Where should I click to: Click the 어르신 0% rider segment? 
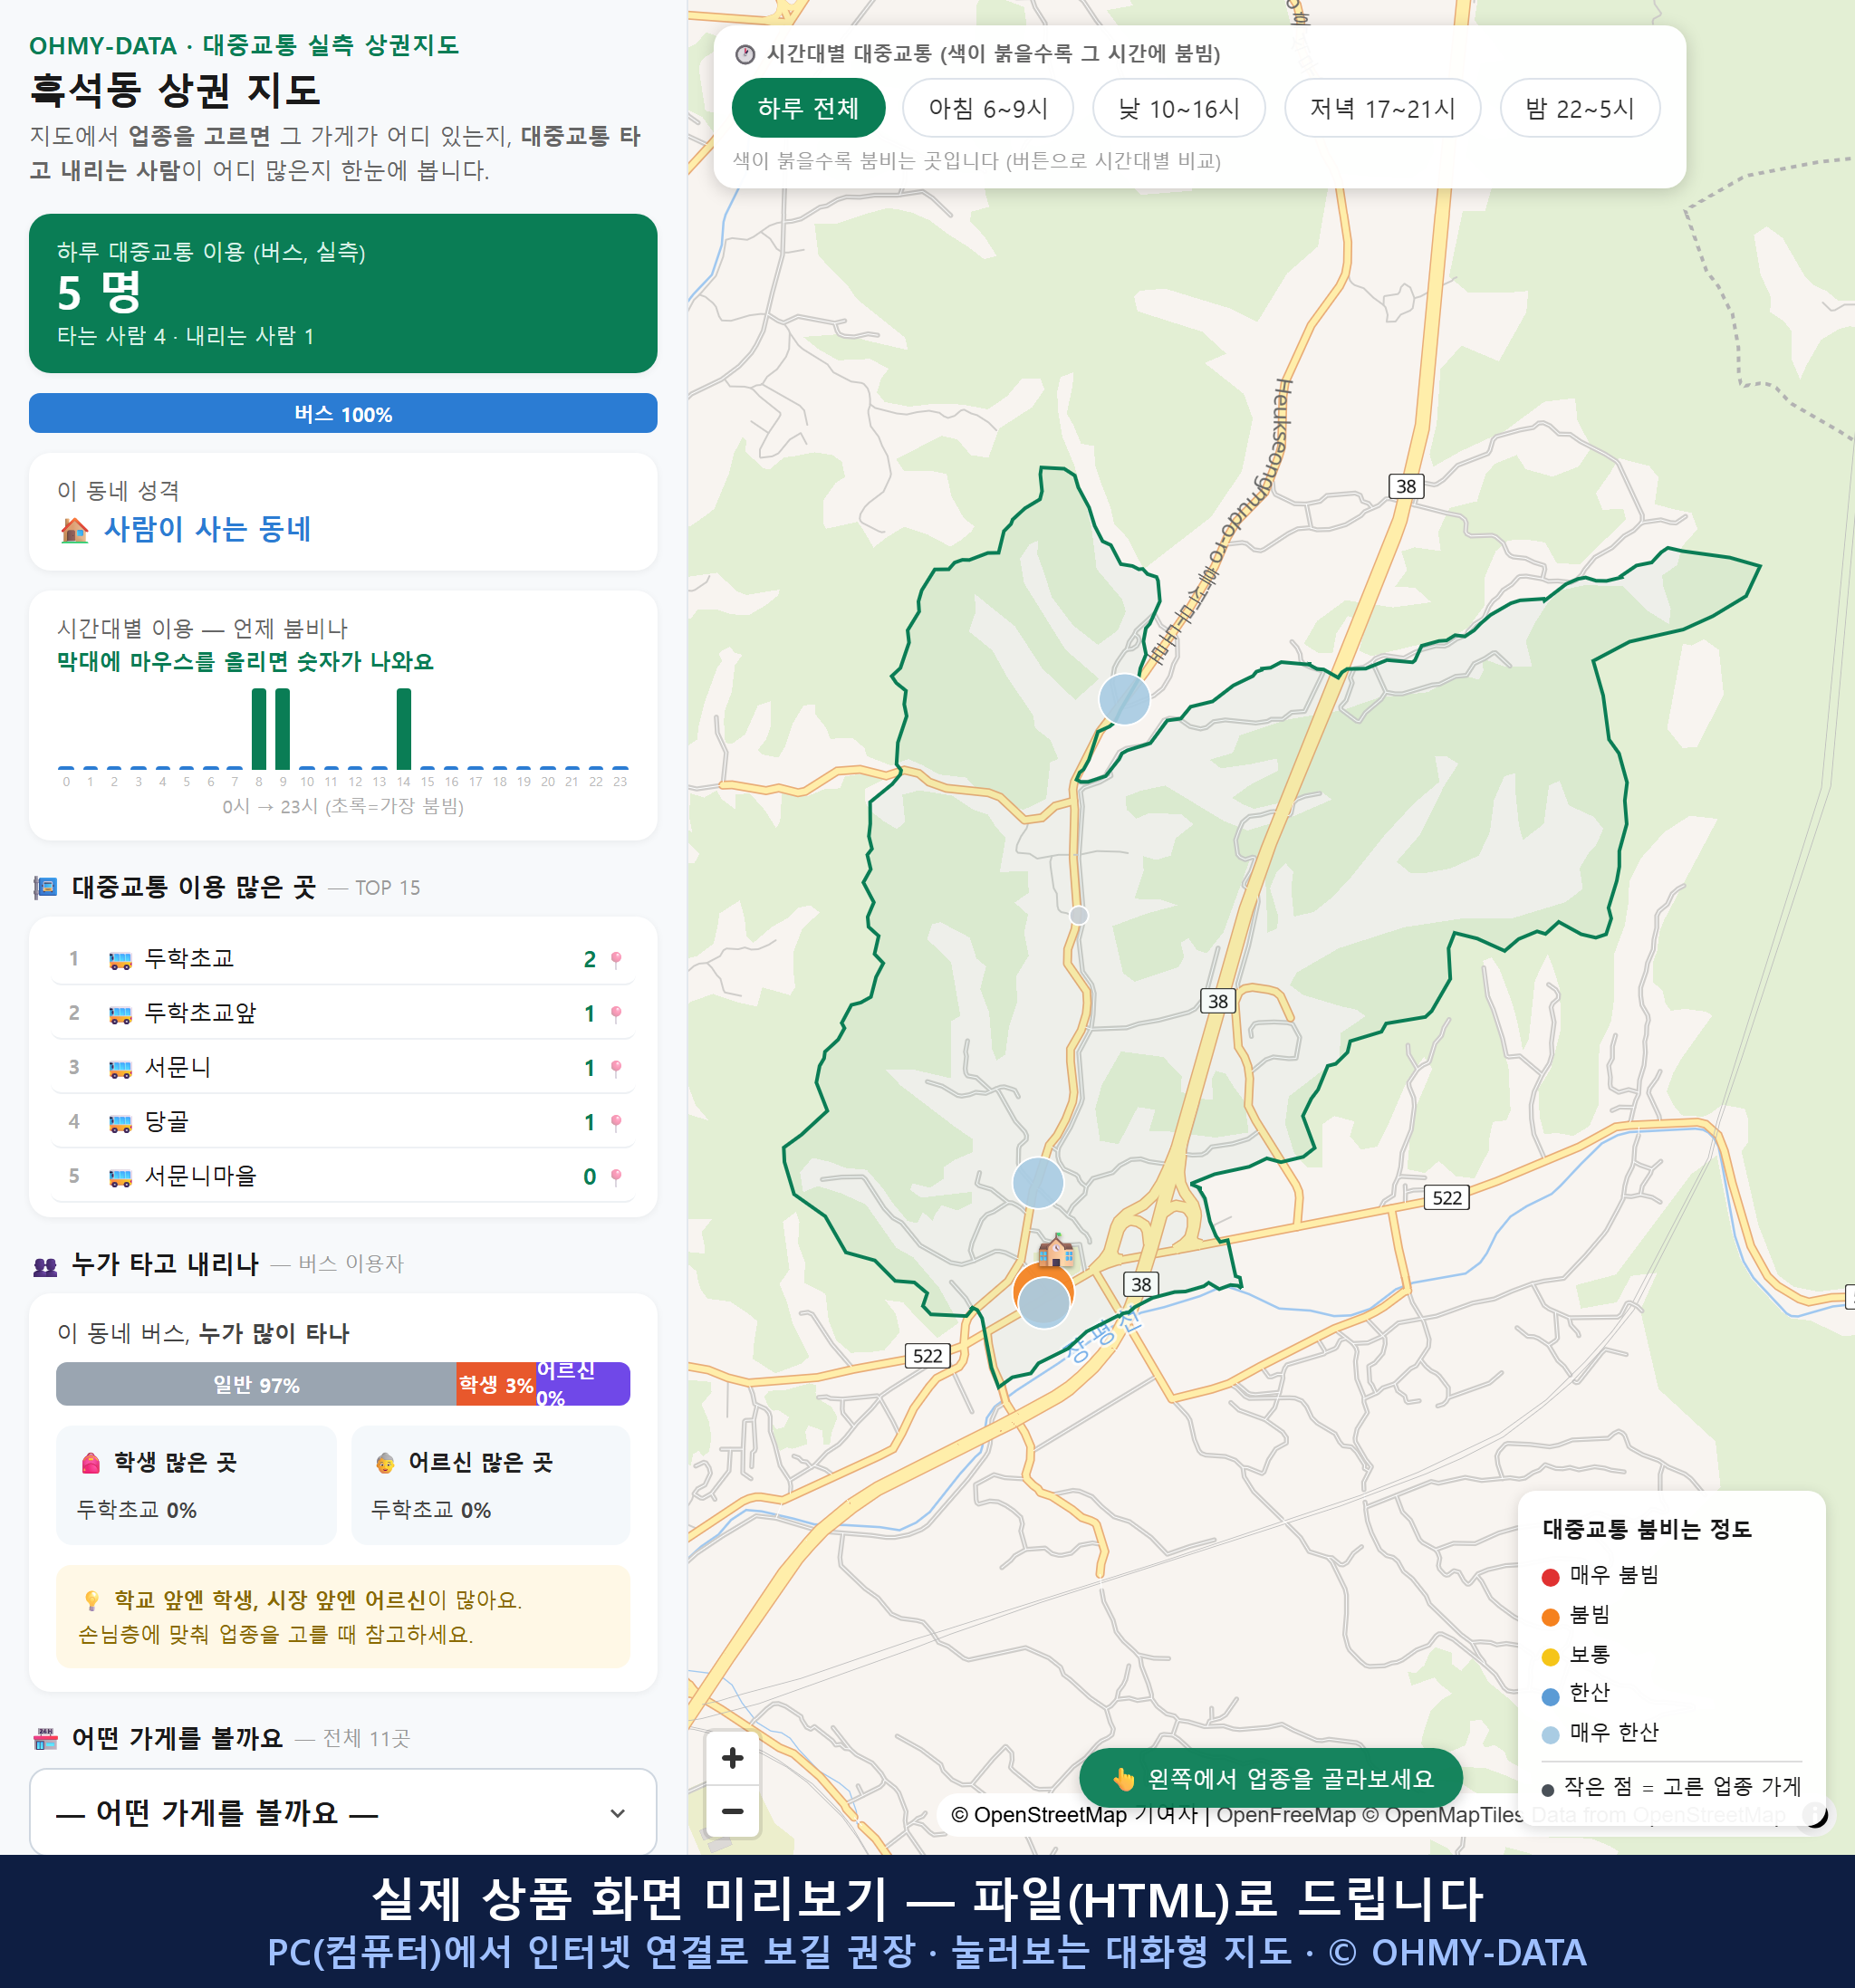(583, 1384)
